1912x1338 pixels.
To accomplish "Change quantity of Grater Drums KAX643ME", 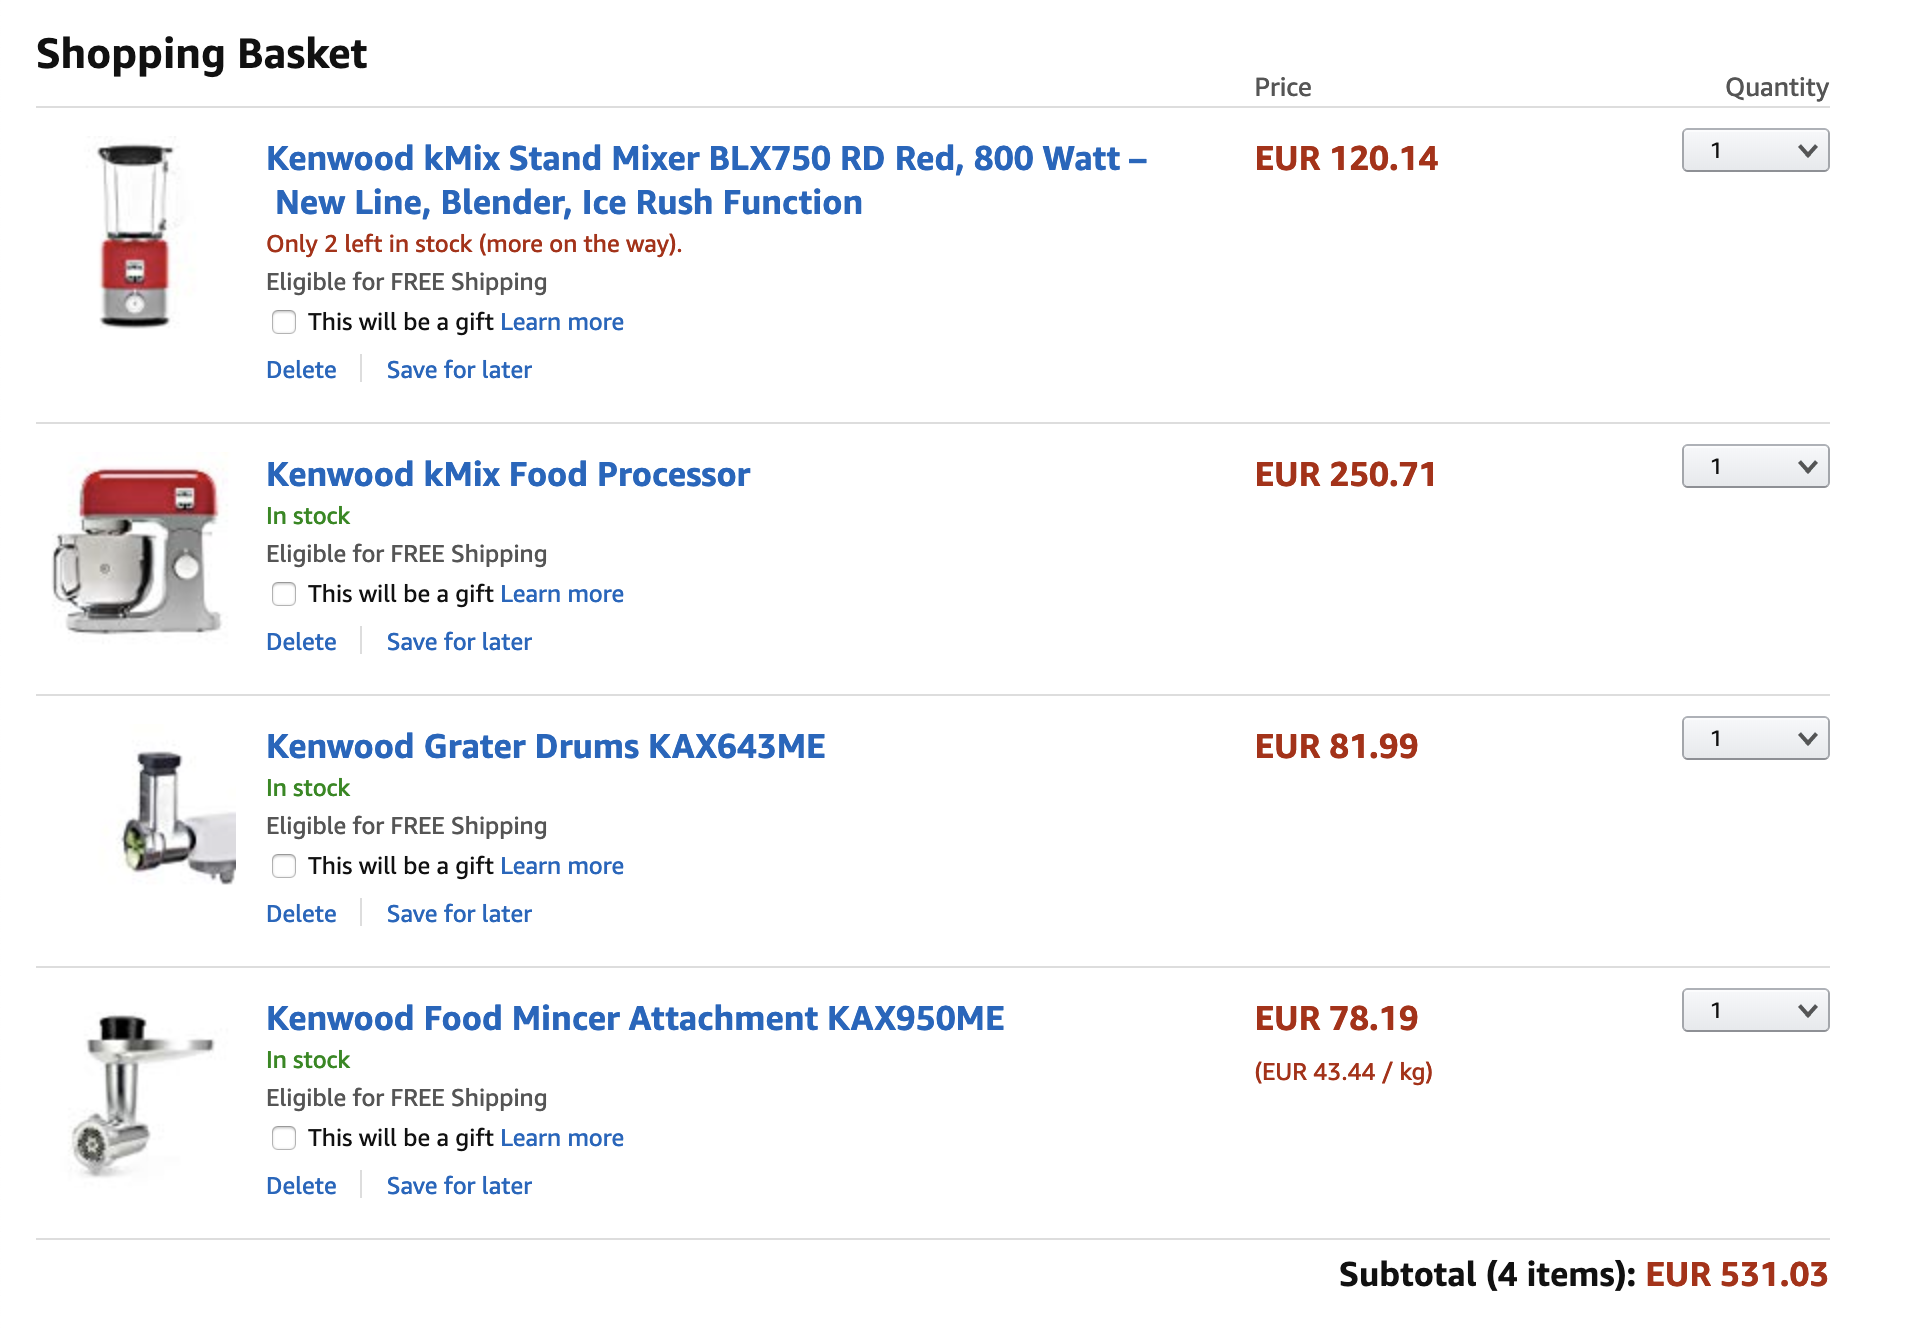I will click(x=1755, y=738).
